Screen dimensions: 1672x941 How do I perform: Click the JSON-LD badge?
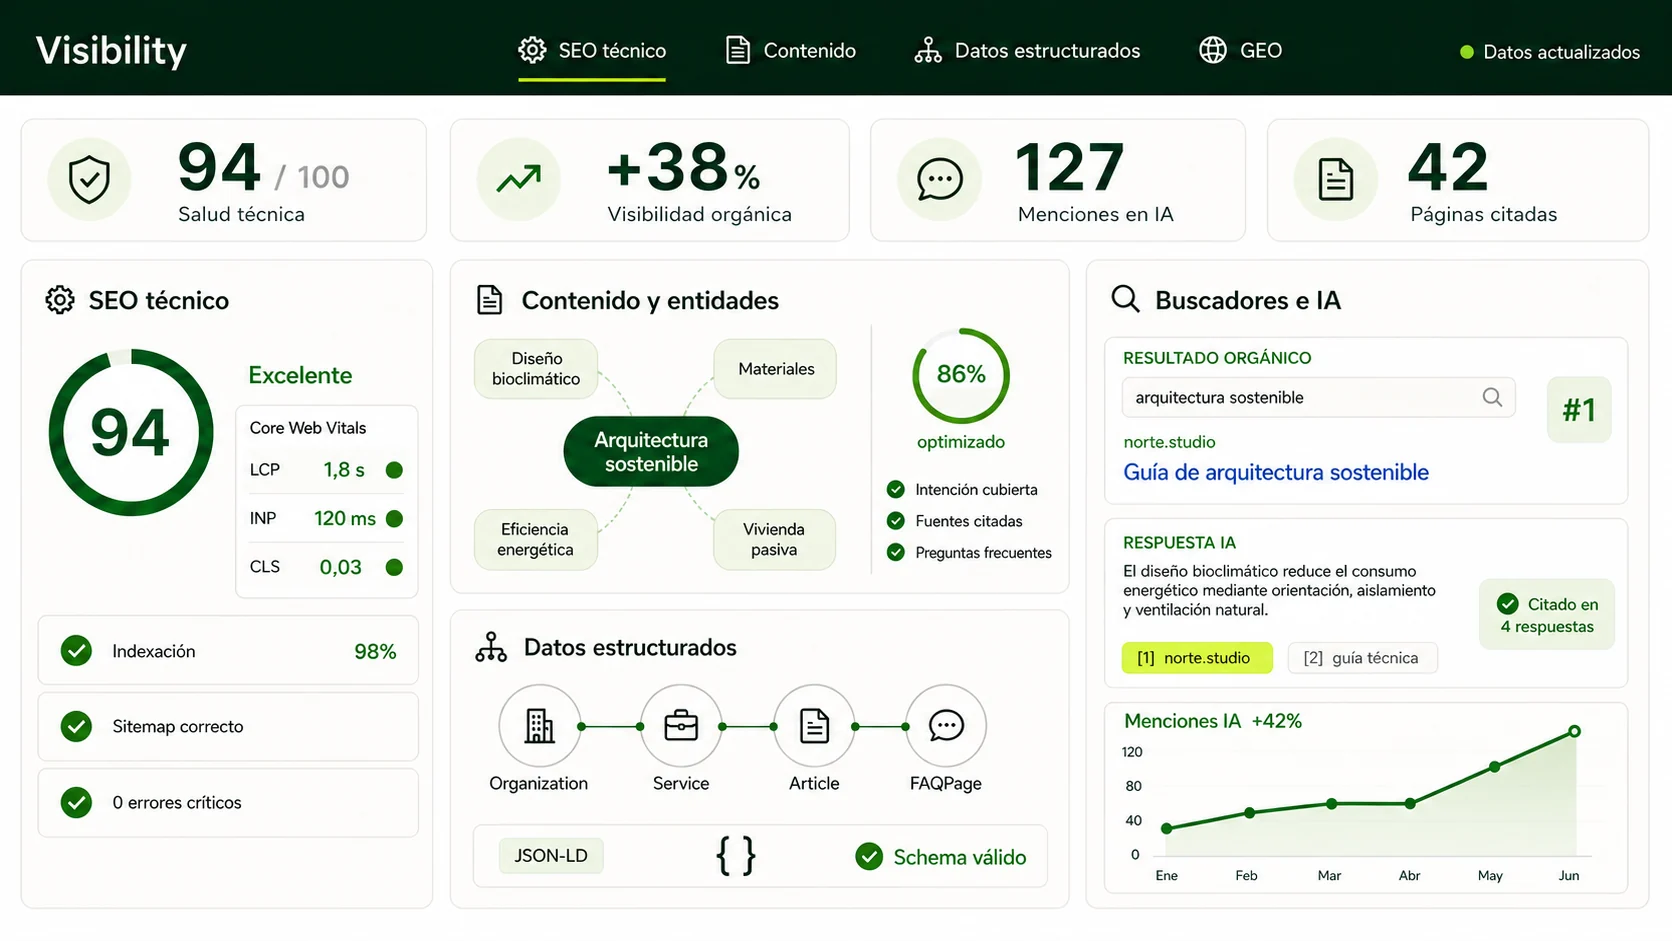[x=551, y=856]
